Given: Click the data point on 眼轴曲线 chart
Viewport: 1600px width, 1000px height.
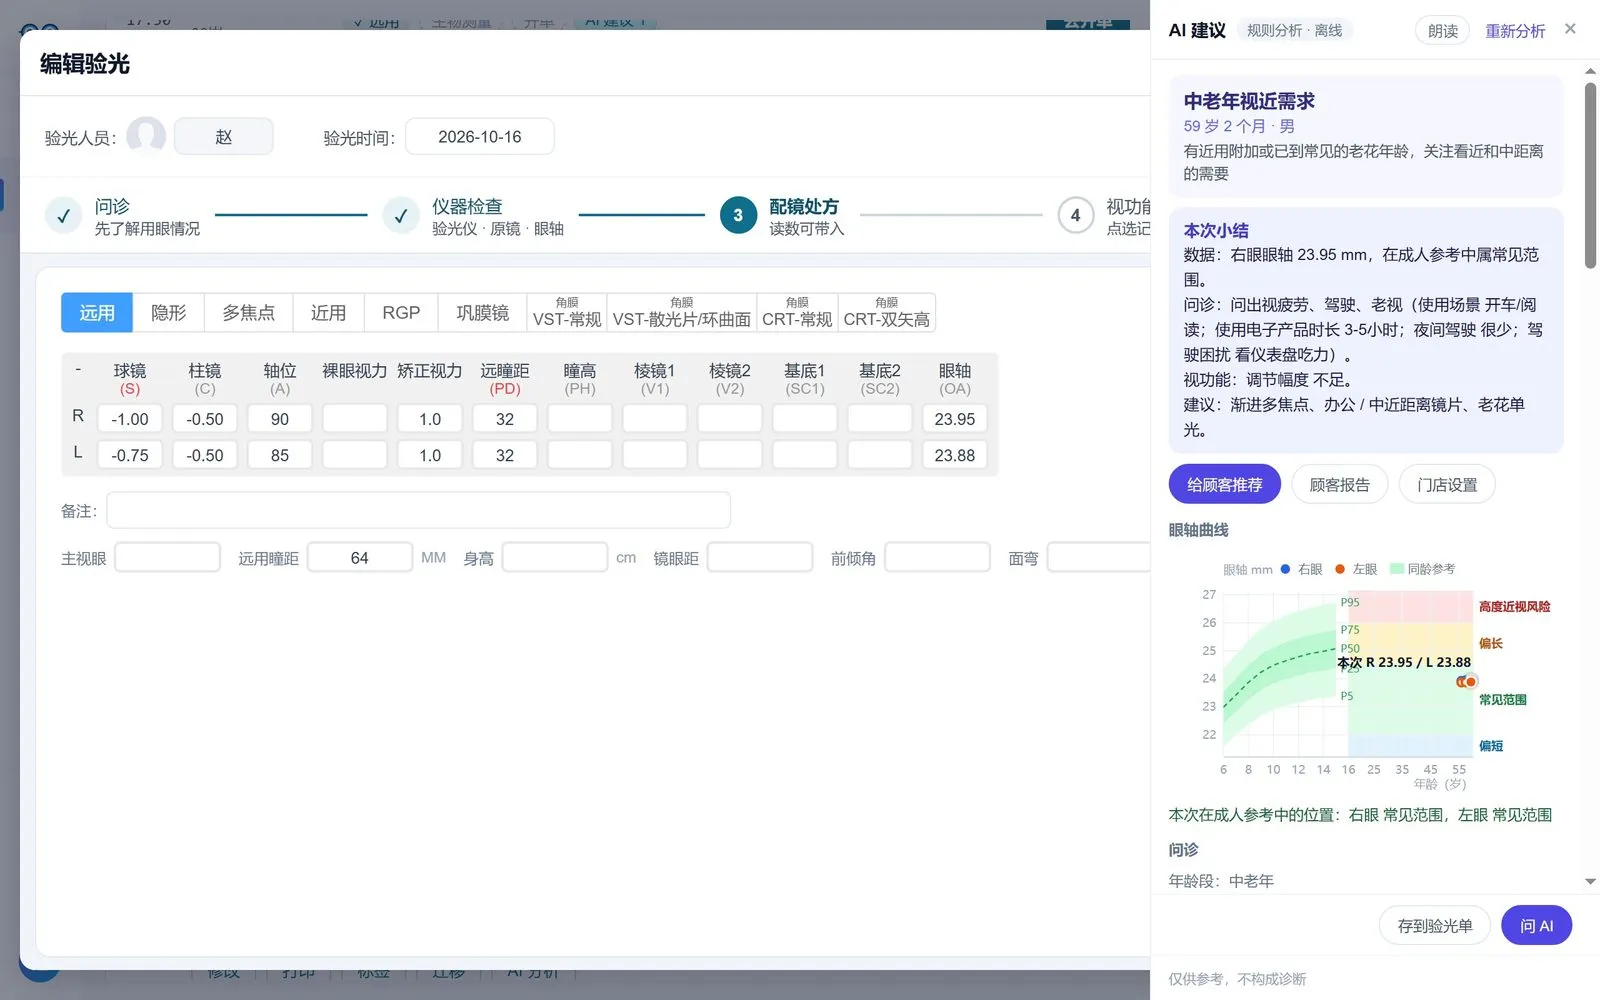Looking at the screenshot, I should coord(1468,681).
